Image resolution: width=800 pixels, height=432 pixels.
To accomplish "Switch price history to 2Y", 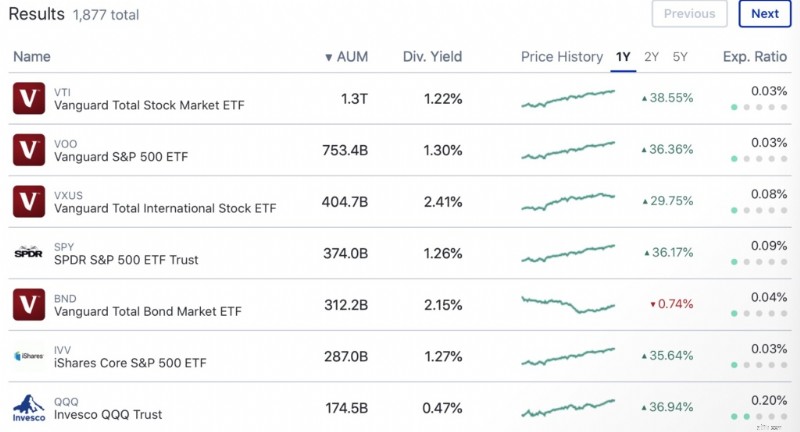I will click(x=651, y=57).
